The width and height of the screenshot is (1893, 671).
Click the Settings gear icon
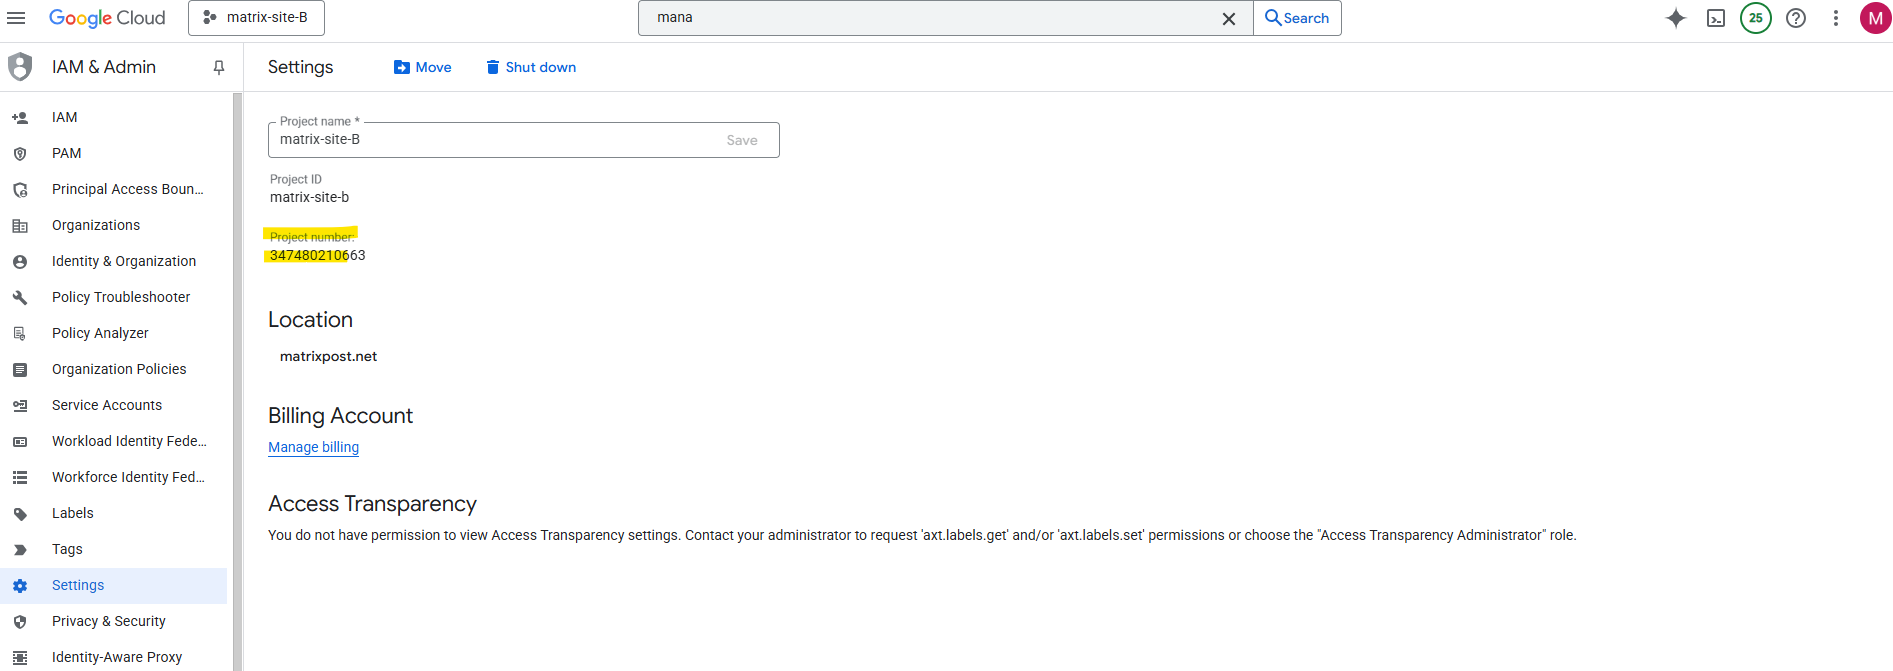20,586
